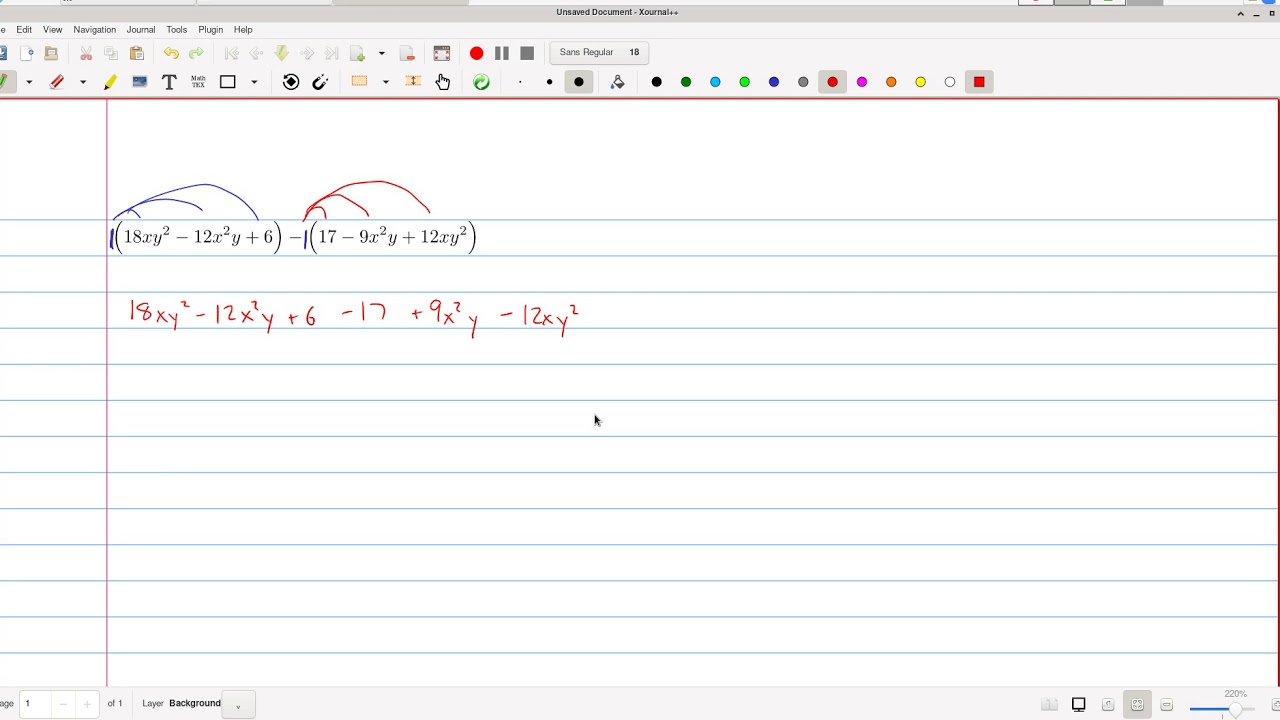The image size is (1280, 720).
Task: Open the Math TeX tool
Action: click(198, 82)
